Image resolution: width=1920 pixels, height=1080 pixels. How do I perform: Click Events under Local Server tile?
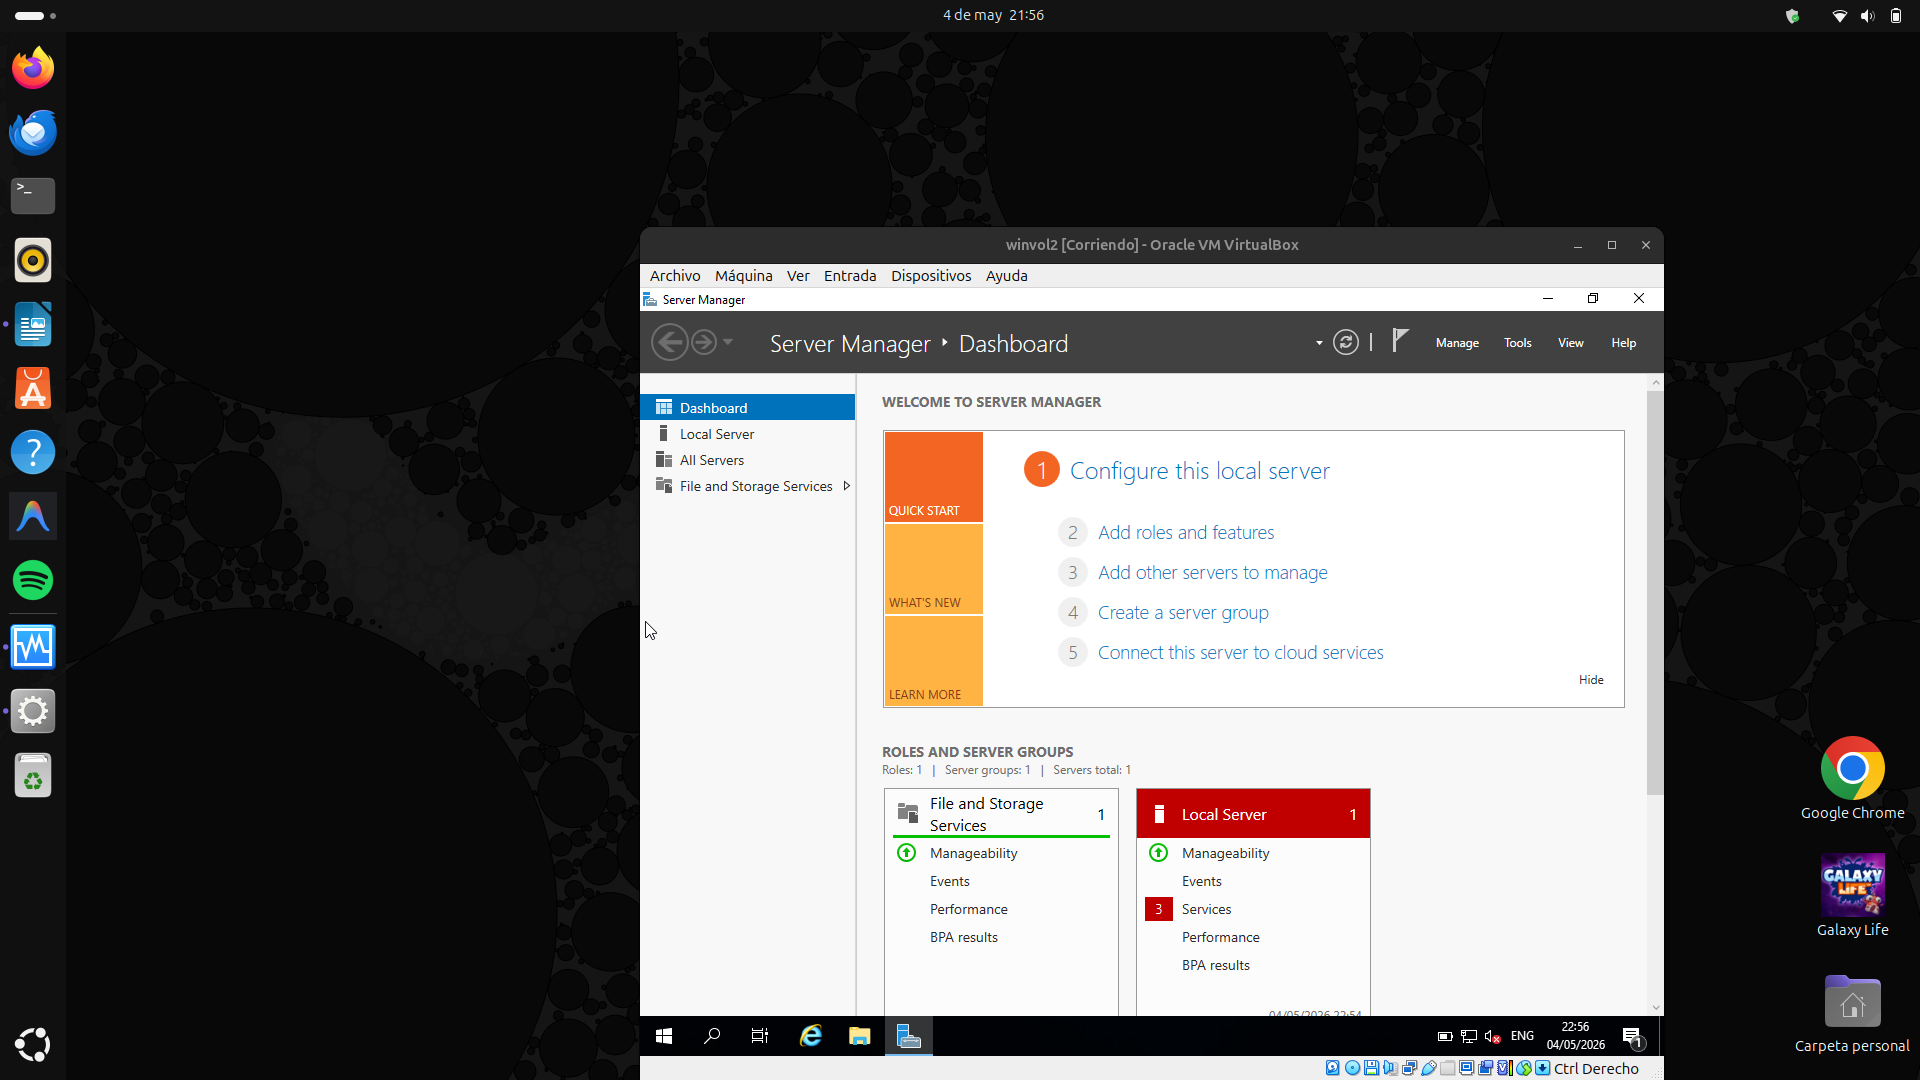(x=1201, y=880)
